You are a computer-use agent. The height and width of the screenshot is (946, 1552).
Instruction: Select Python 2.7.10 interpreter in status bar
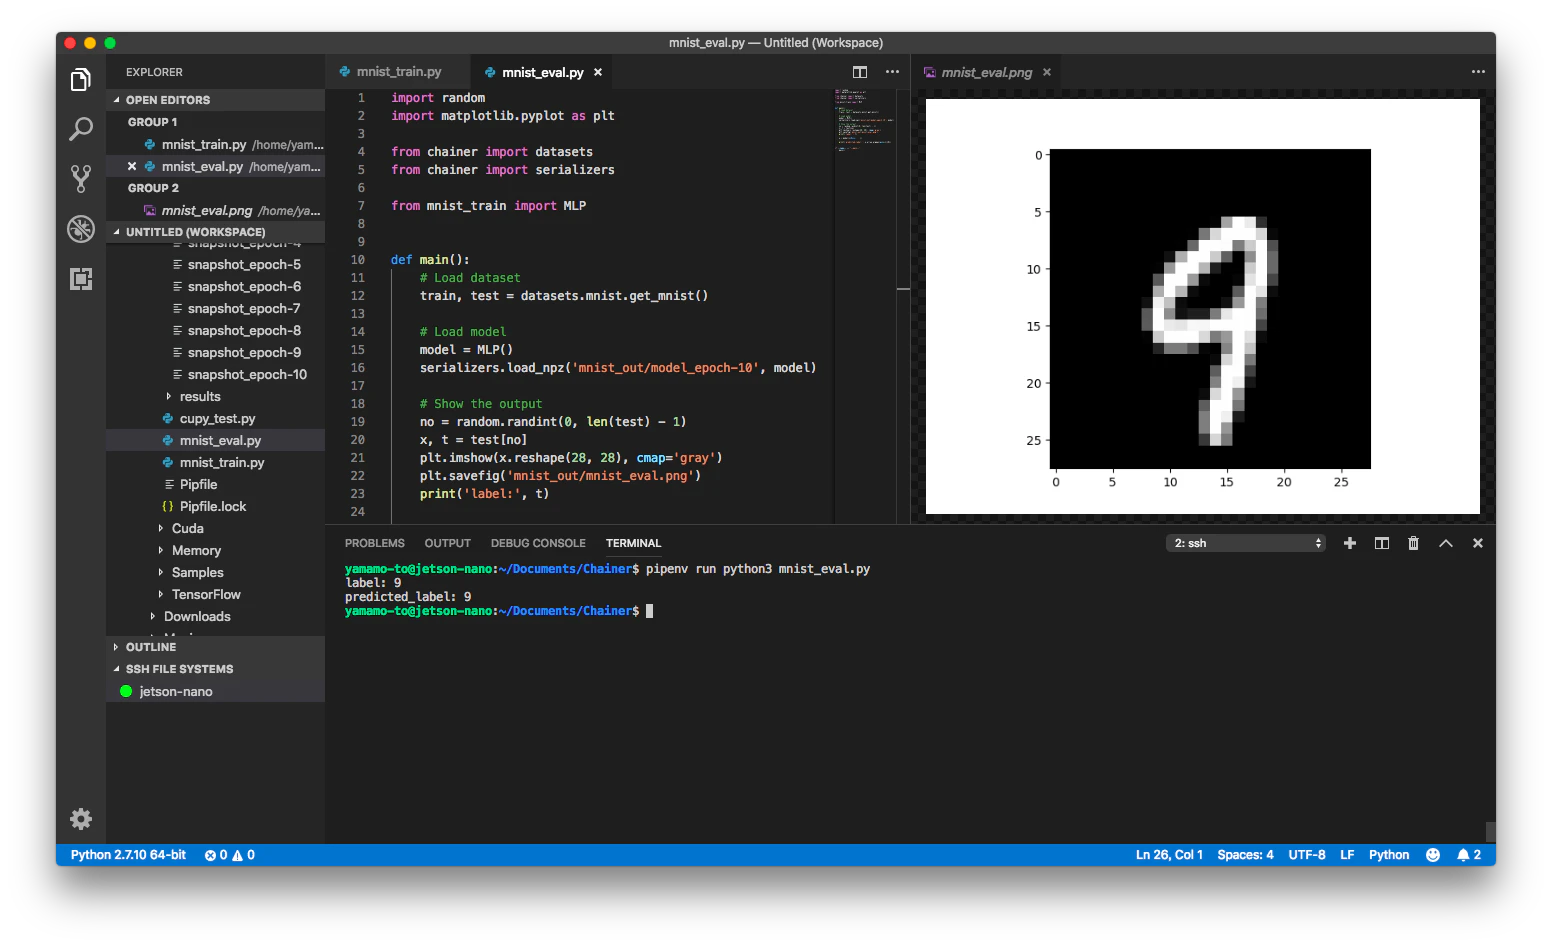(129, 855)
